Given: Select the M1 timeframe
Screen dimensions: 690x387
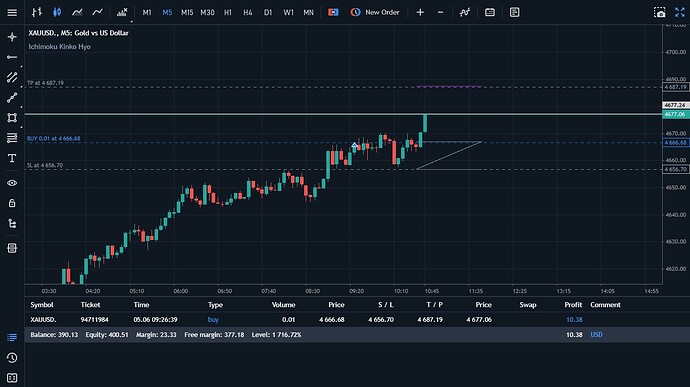Looking at the screenshot, I should tap(147, 12).
